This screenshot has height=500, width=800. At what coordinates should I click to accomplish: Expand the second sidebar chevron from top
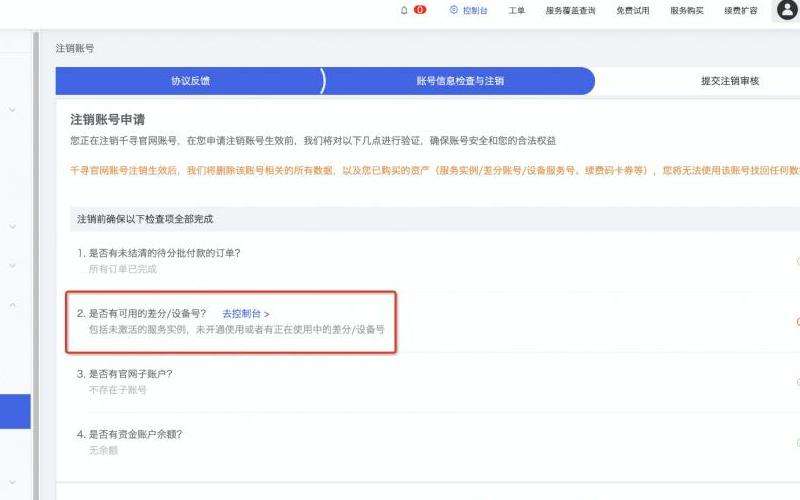coord(13,226)
